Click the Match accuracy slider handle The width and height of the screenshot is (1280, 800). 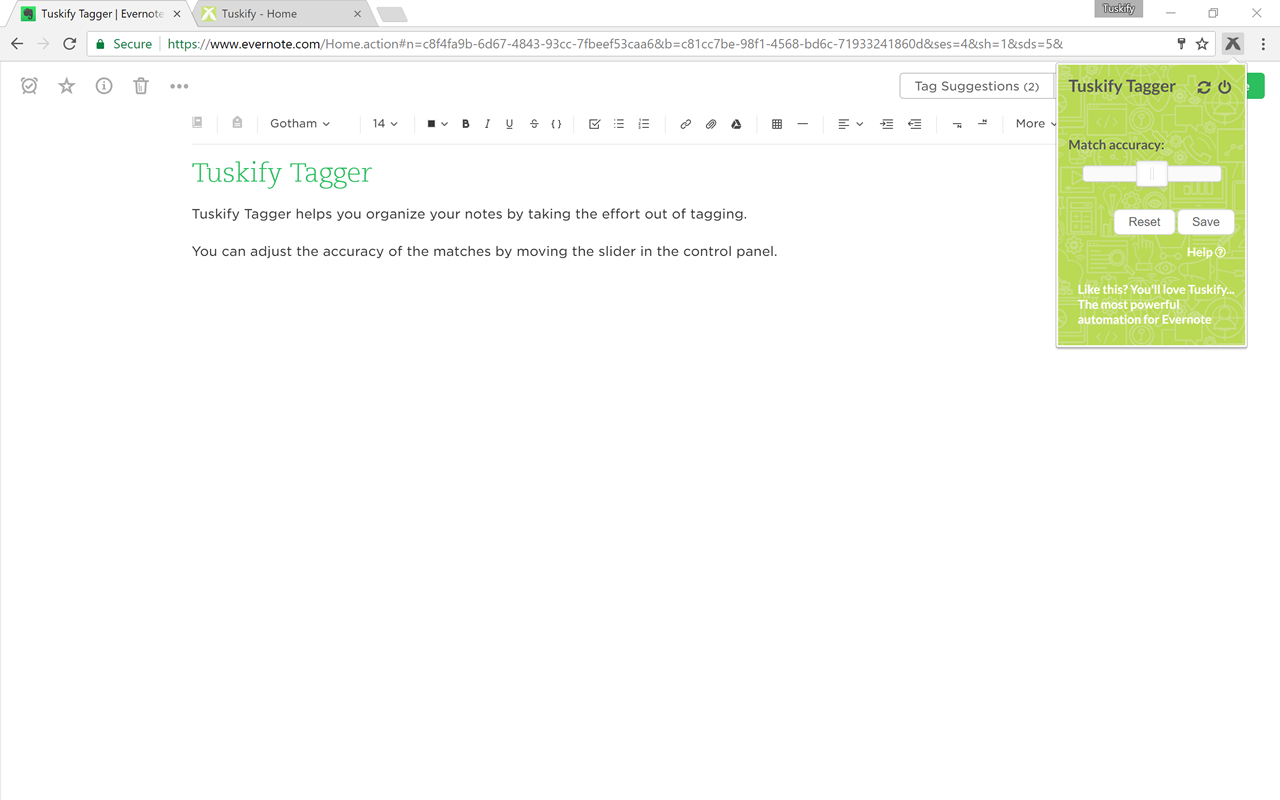coord(1152,174)
